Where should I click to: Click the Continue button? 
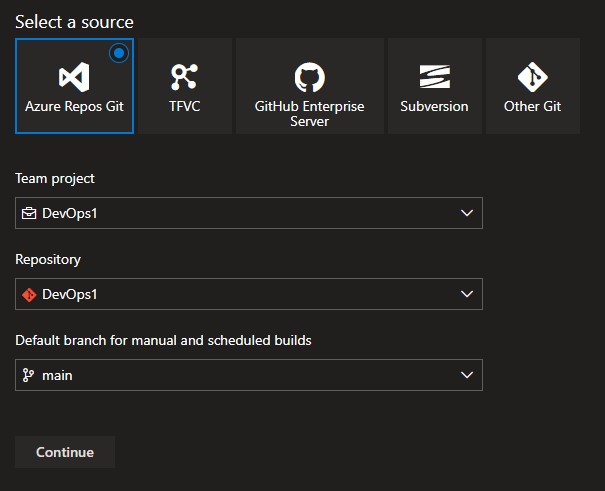[65, 452]
